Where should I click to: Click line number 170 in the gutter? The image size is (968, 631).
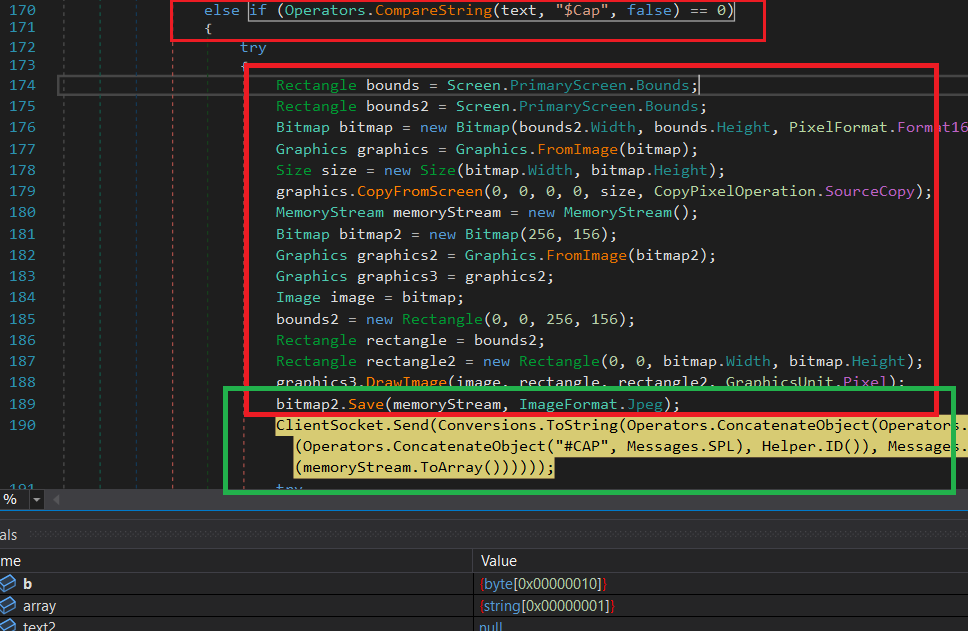(x=22, y=10)
